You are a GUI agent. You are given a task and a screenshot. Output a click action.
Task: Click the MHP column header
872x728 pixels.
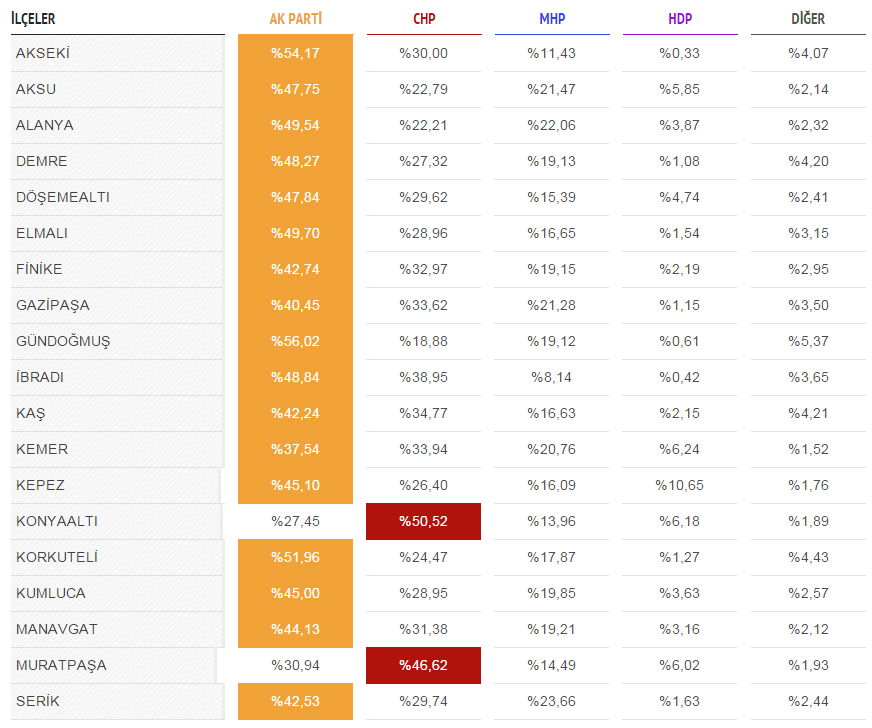(552, 19)
